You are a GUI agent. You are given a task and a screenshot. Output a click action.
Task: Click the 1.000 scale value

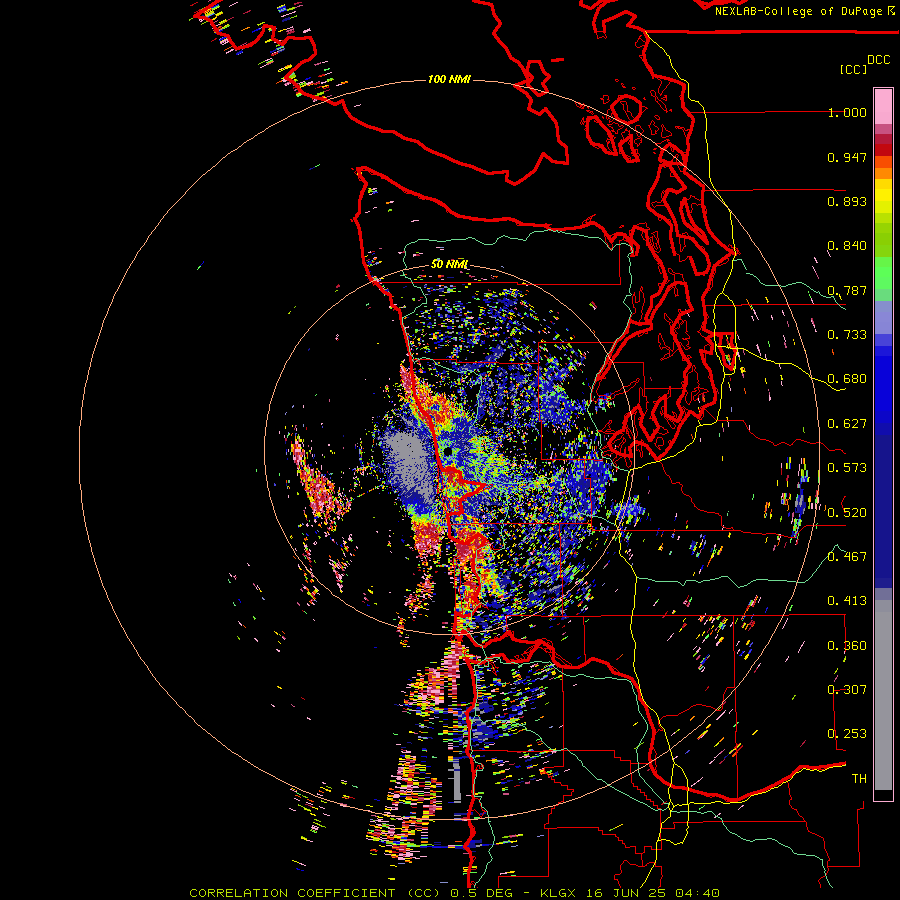(847, 112)
